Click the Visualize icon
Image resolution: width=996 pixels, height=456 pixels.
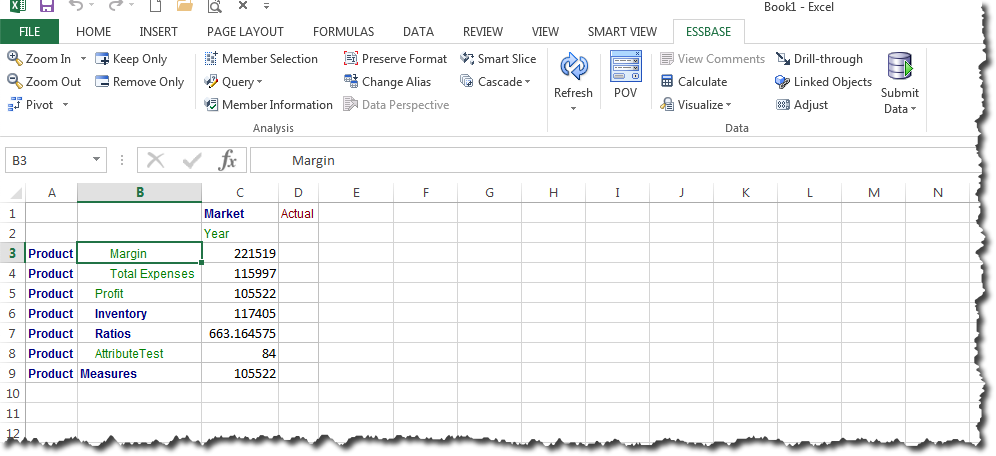coord(667,105)
